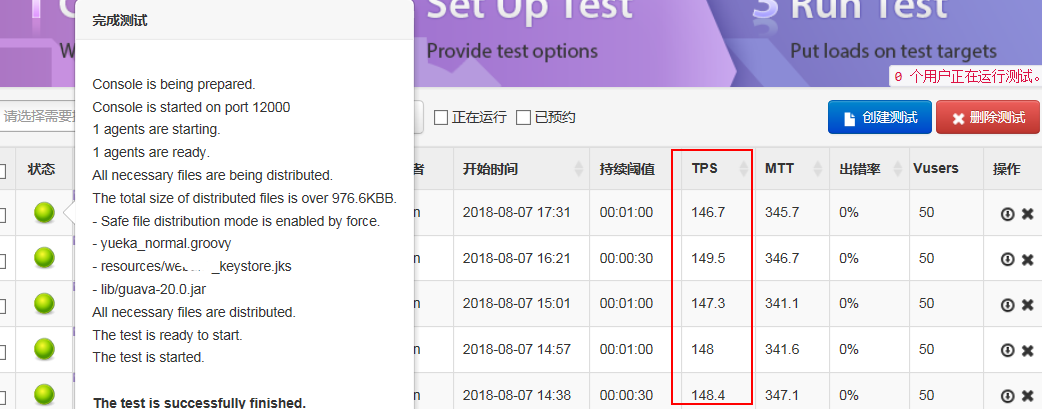Click the green status ball of the 14:57 test
The image size is (1042, 409).
43,349
